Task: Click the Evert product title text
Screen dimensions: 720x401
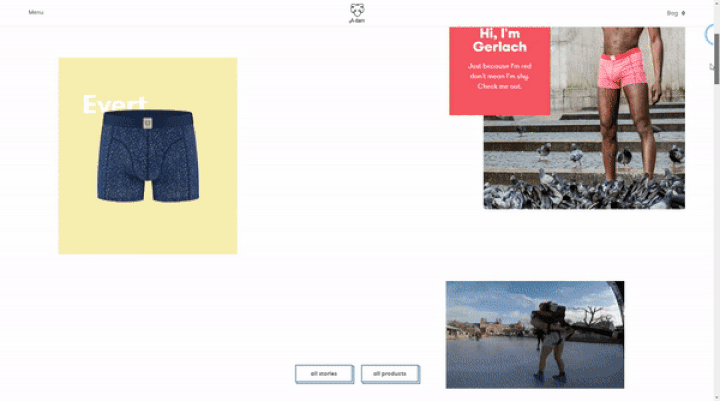Action: [x=114, y=103]
